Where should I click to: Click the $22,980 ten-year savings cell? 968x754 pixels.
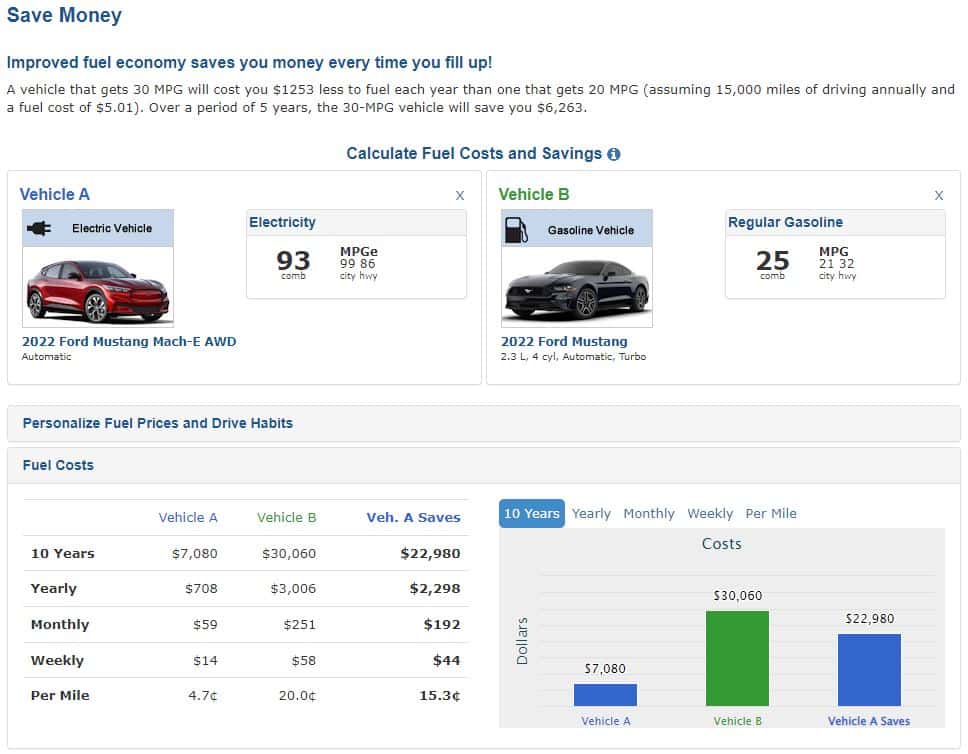(x=430, y=554)
